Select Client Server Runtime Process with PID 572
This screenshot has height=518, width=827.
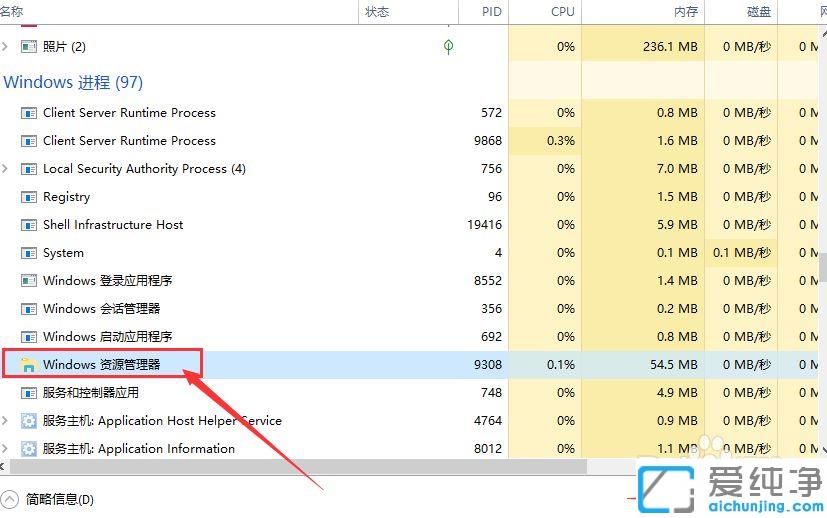coord(129,113)
